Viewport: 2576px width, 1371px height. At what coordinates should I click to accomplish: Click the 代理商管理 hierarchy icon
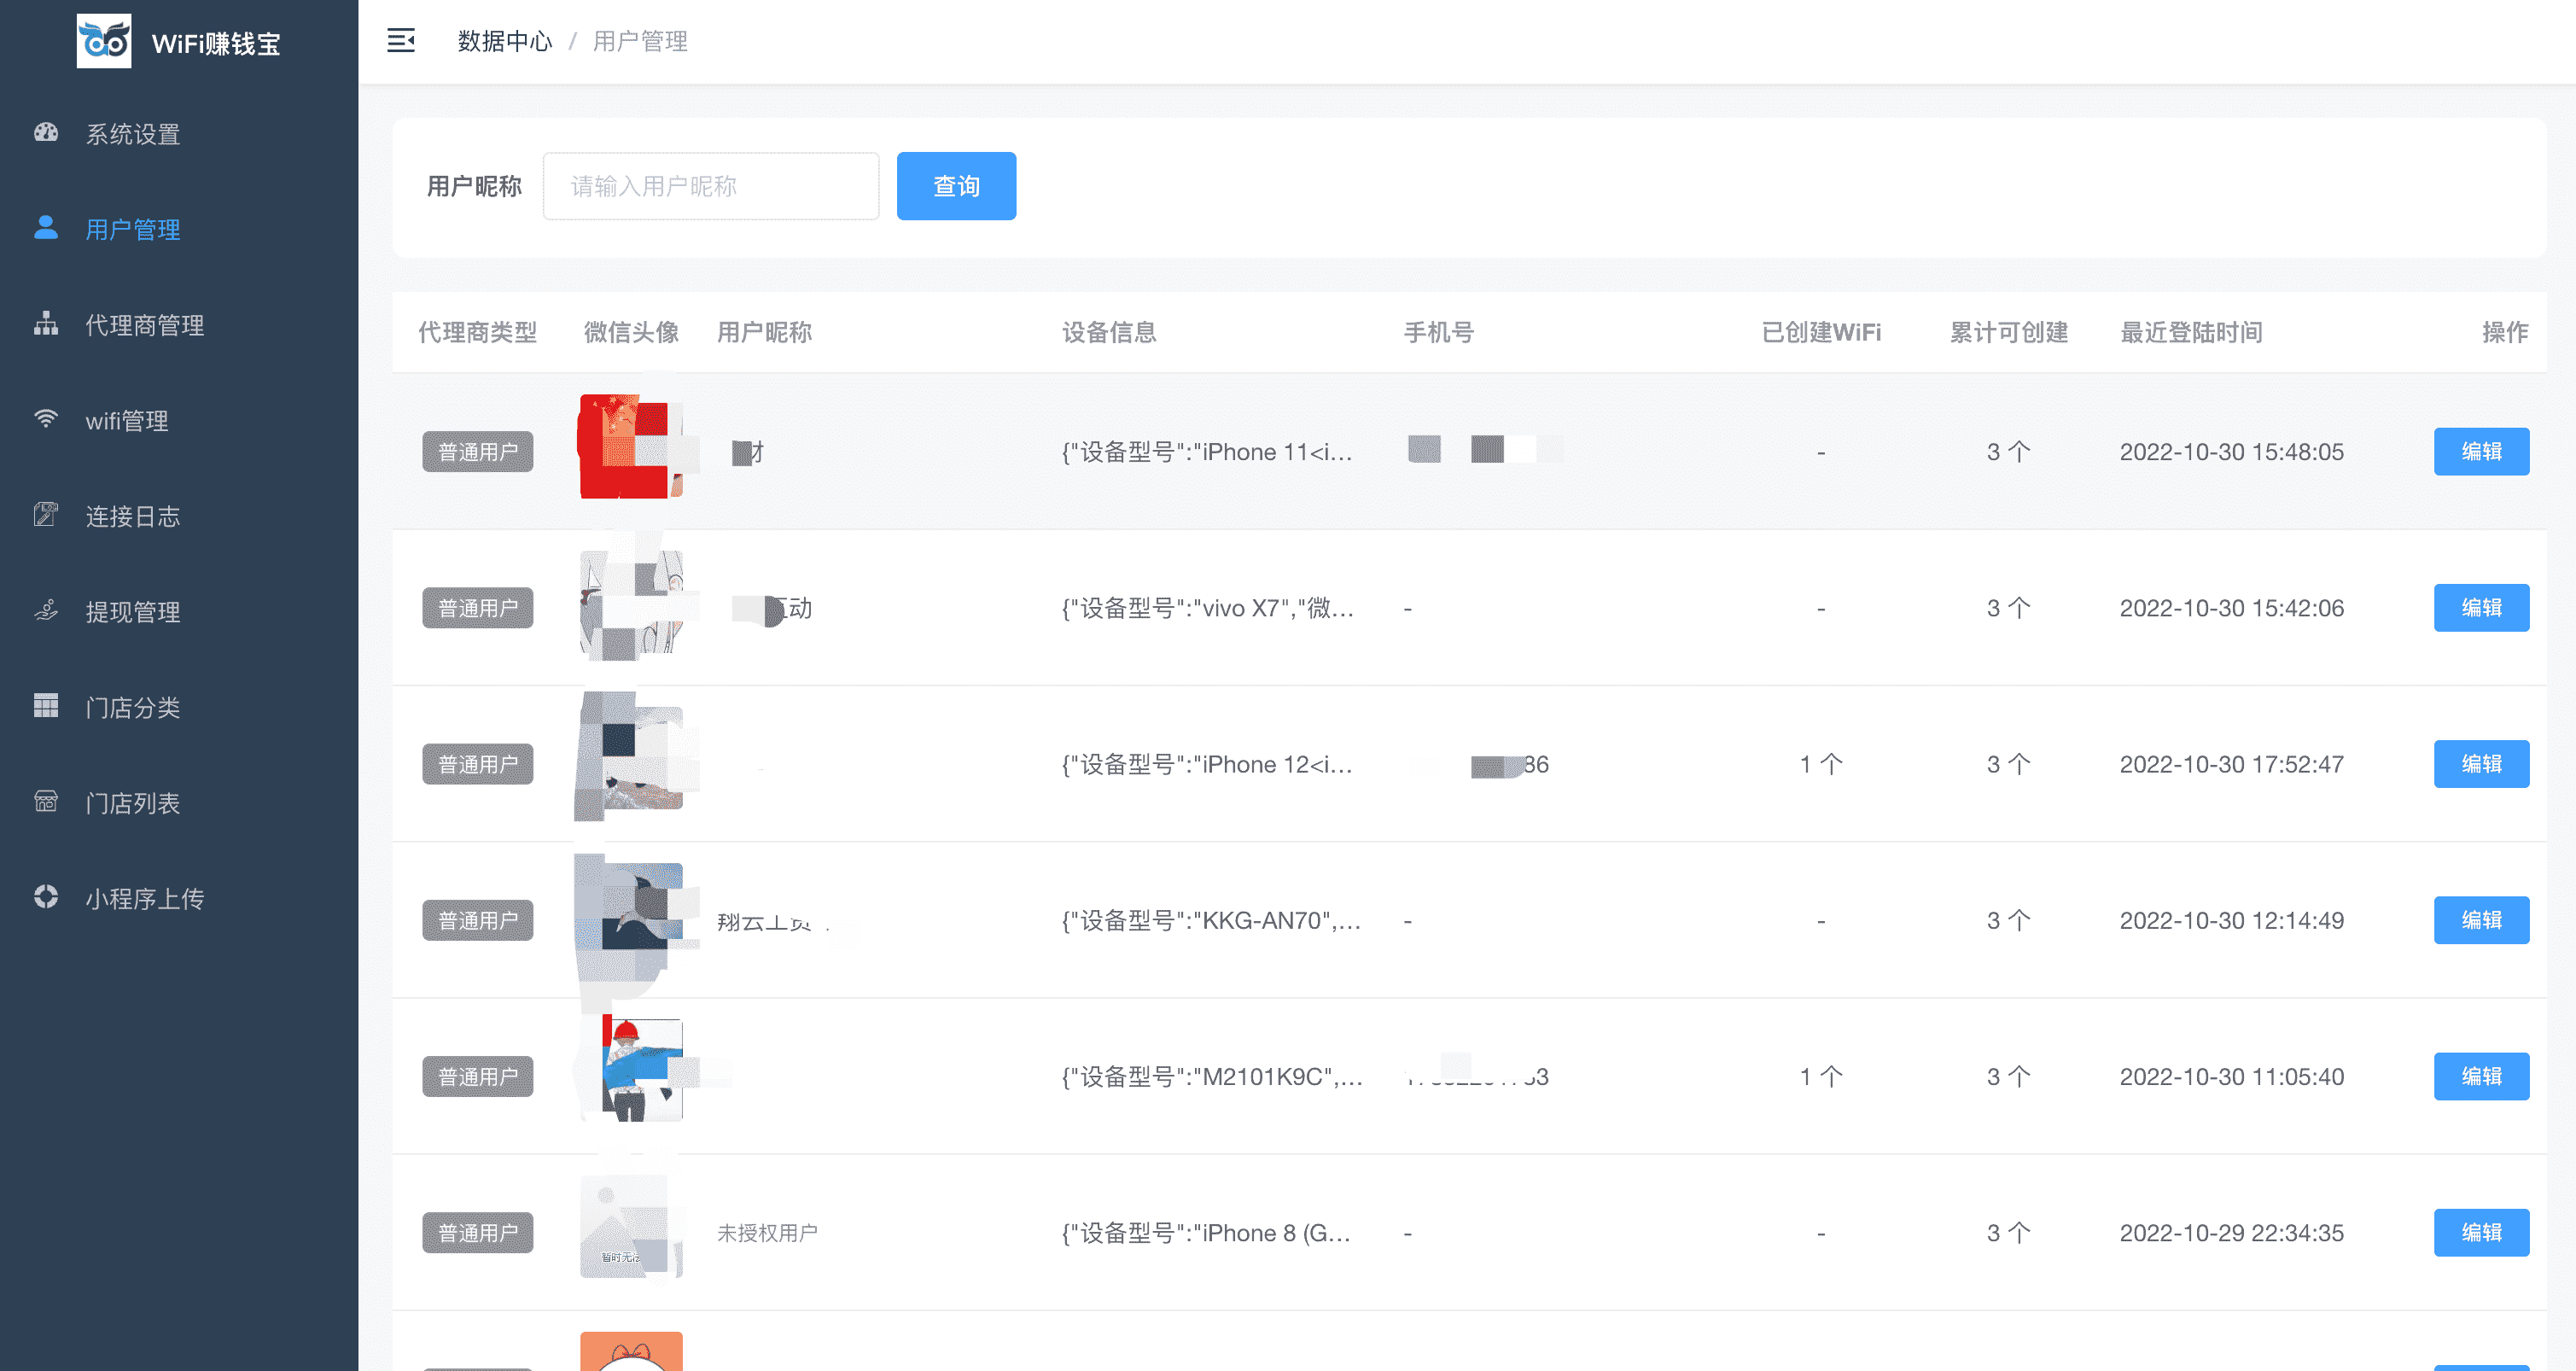(x=46, y=324)
